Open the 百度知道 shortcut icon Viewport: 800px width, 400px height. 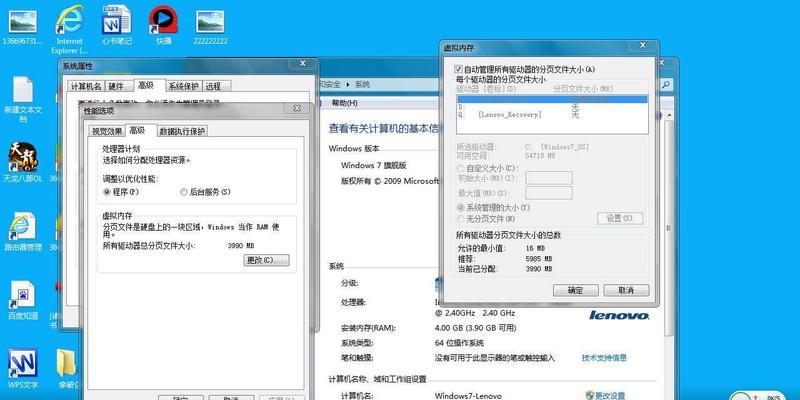coord(22,295)
